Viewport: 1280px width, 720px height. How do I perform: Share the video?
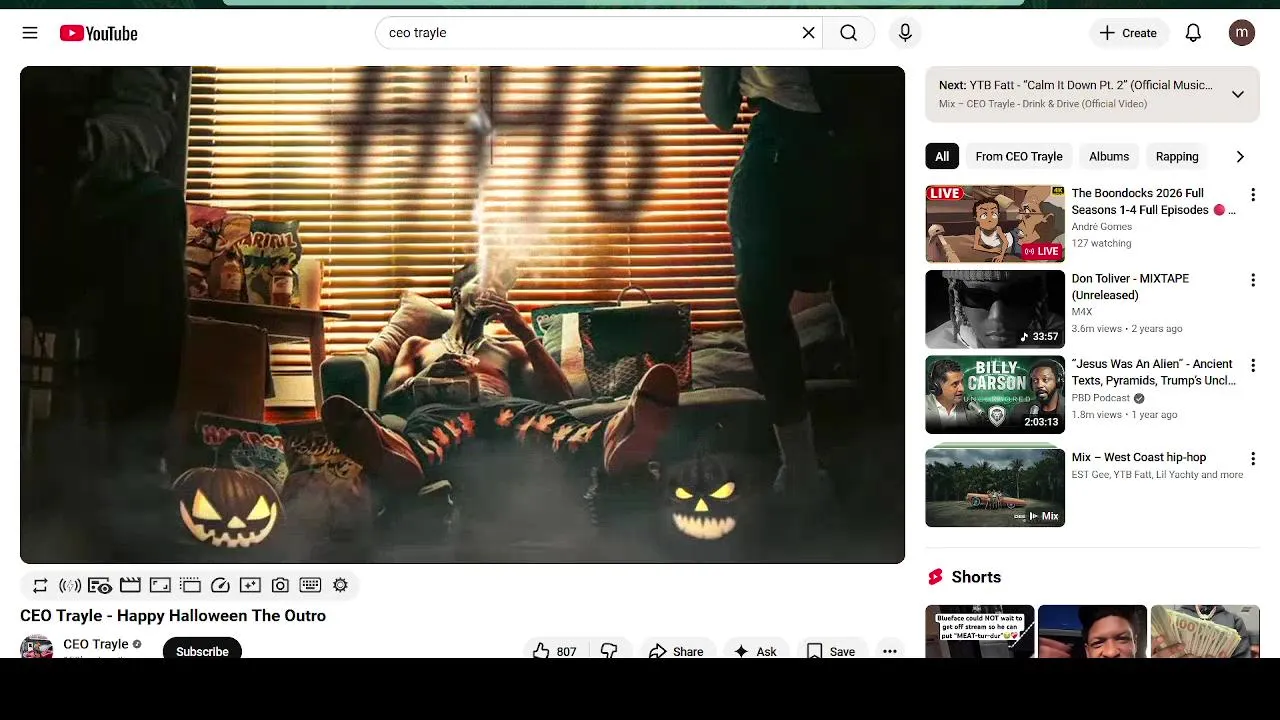click(x=676, y=650)
